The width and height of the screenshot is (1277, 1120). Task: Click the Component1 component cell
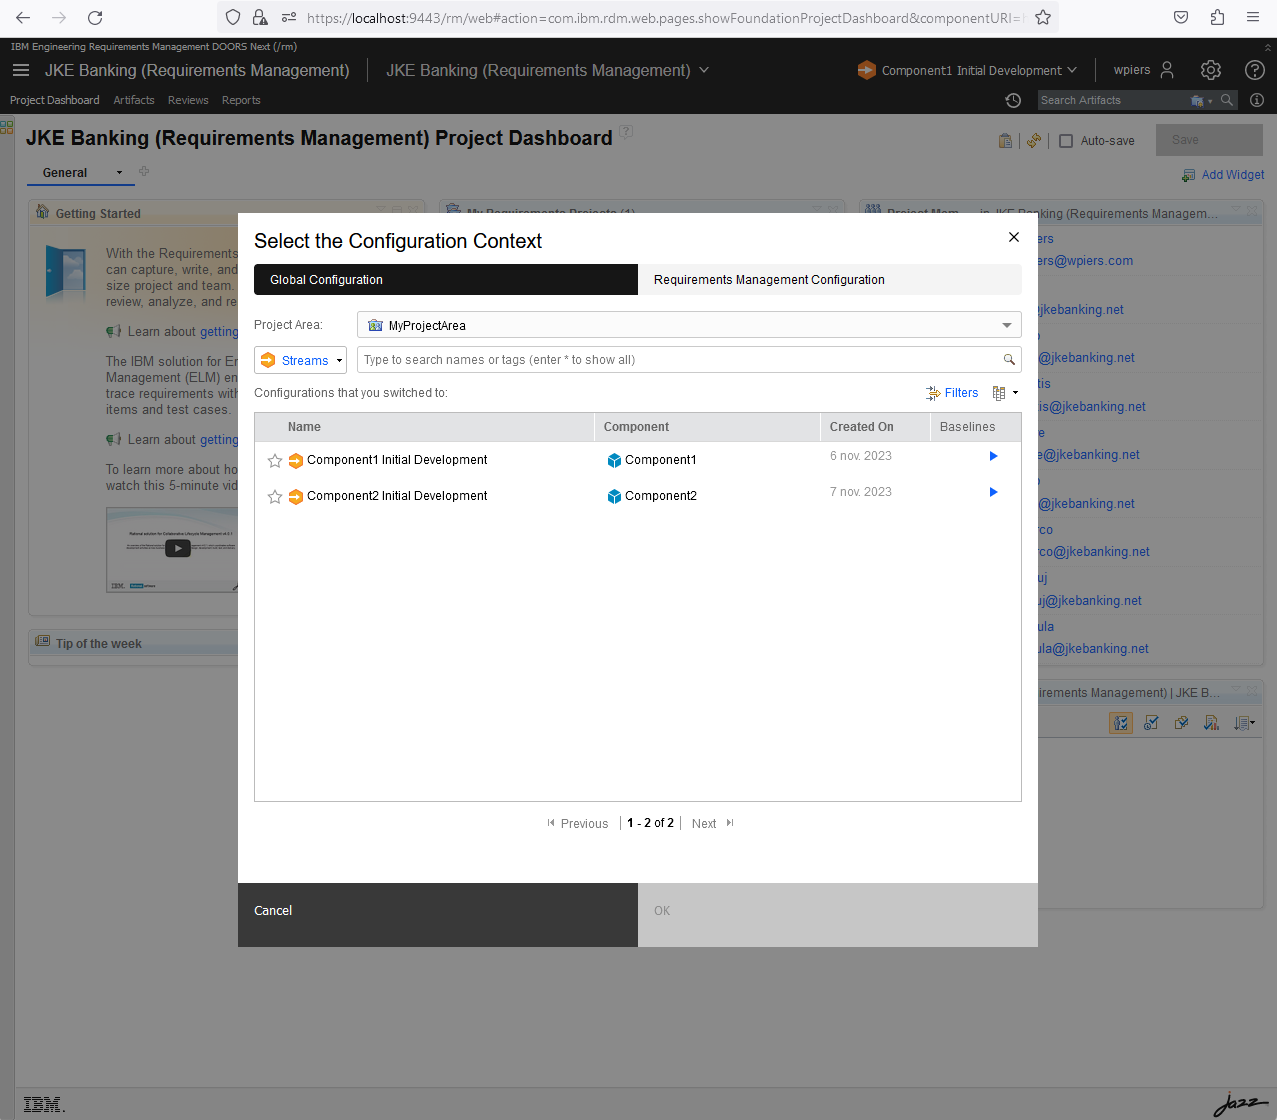pyautogui.click(x=652, y=460)
